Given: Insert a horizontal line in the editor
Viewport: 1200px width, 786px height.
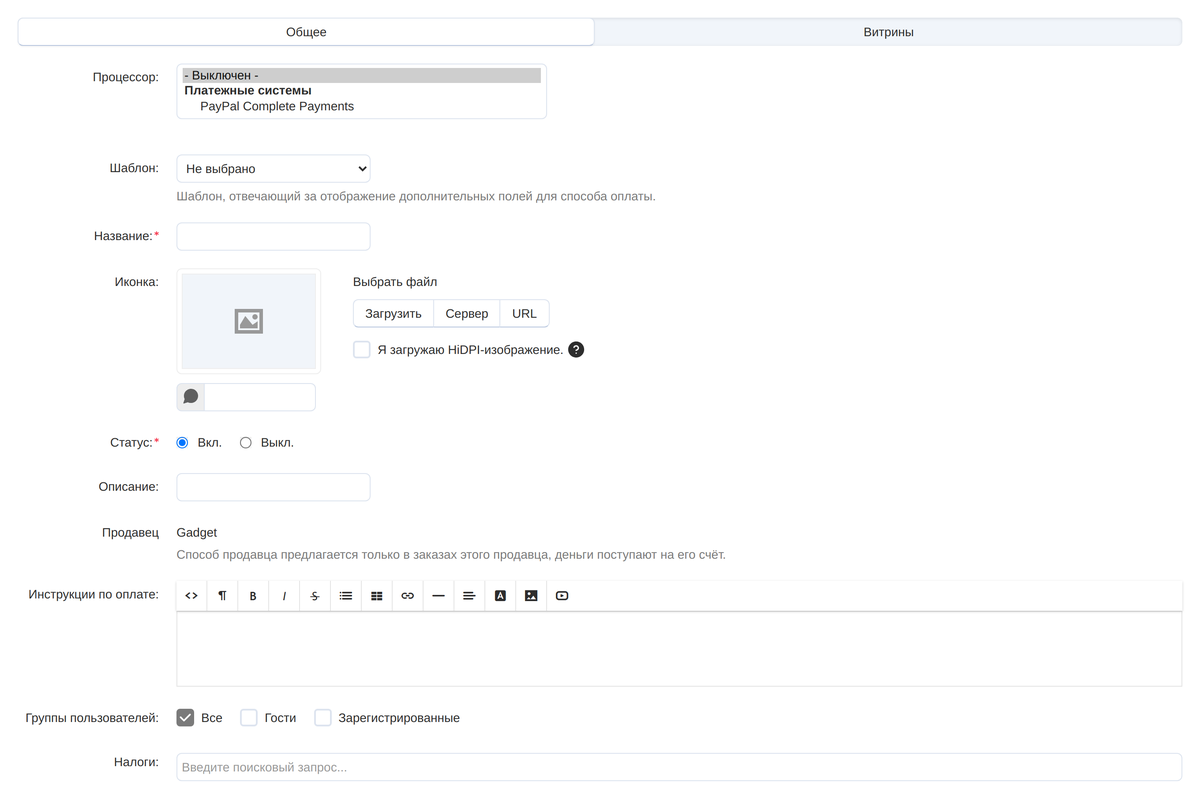Looking at the screenshot, I should pyautogui.click(x=438, y=596).
